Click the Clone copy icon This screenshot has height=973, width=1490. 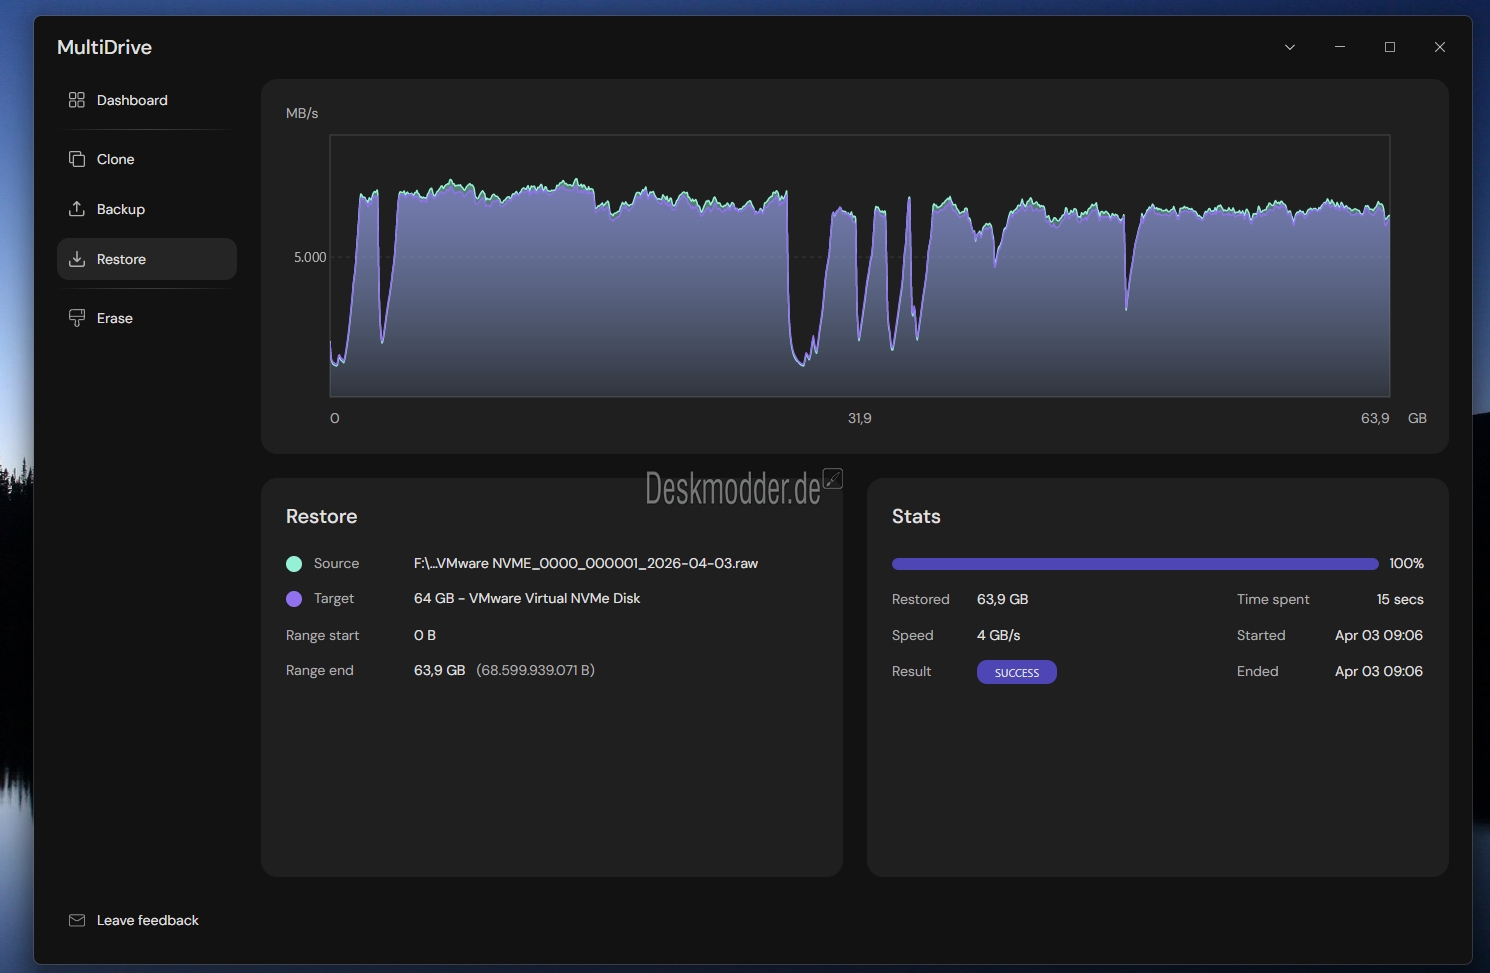pos(76,159)
